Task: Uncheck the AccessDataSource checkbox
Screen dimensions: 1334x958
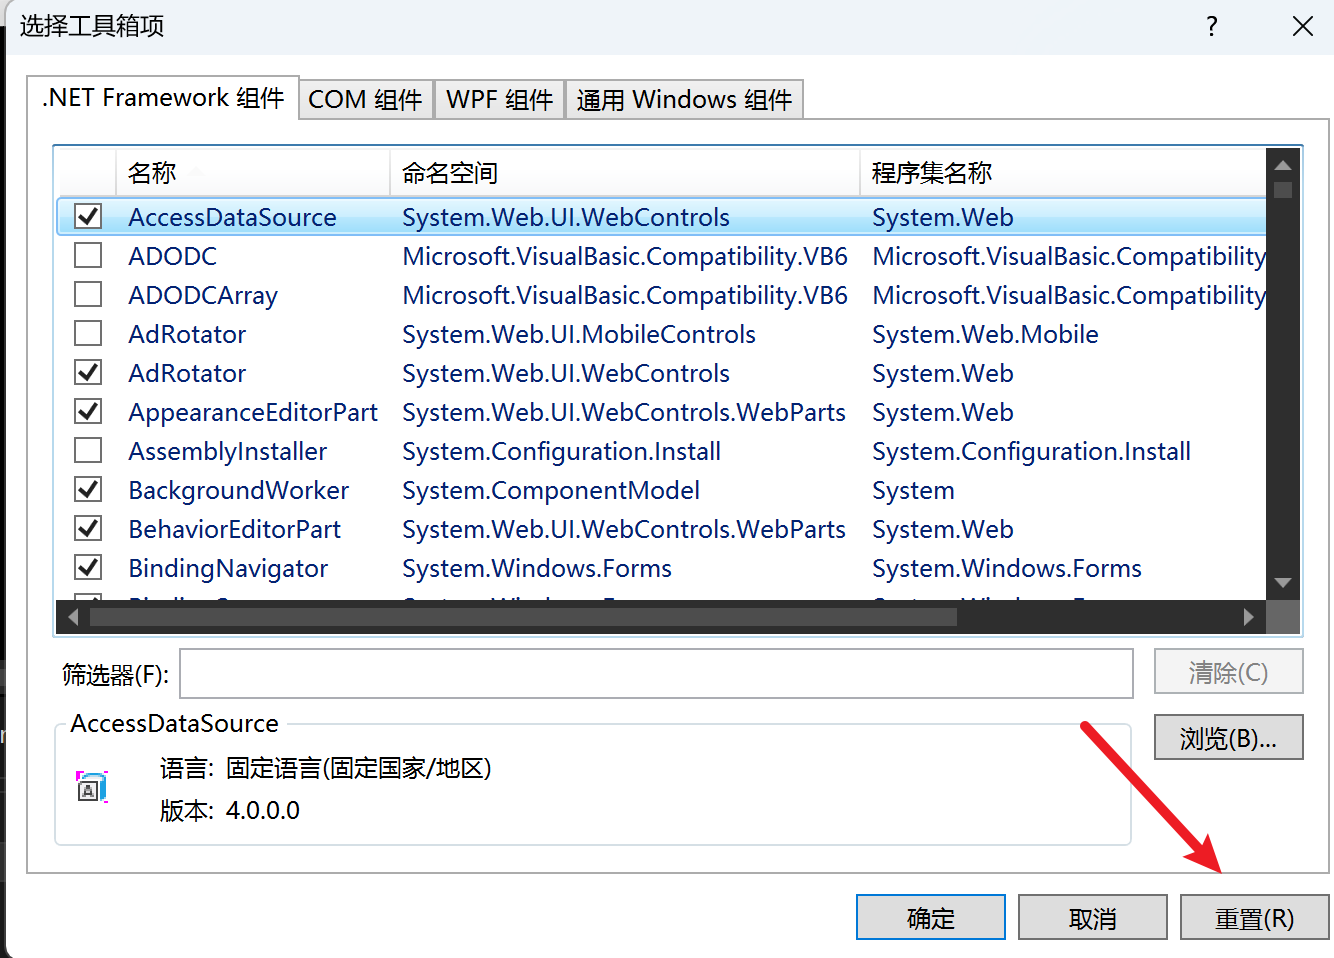Action: point(88,216)
